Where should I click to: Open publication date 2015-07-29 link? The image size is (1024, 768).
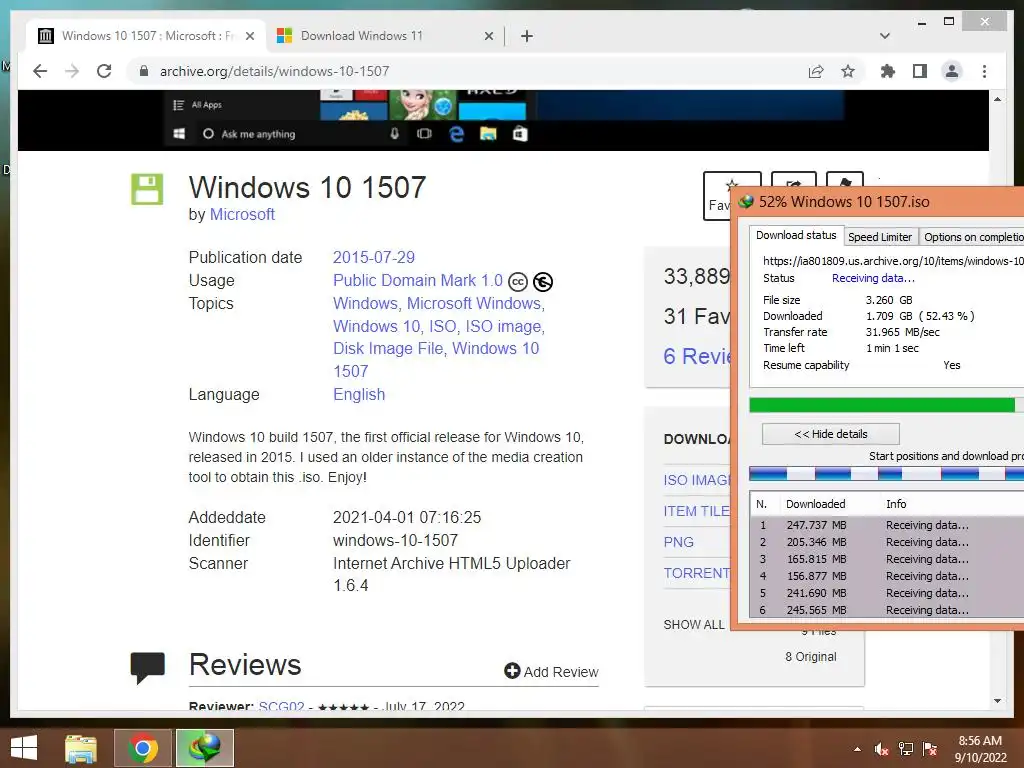point(374,257)
